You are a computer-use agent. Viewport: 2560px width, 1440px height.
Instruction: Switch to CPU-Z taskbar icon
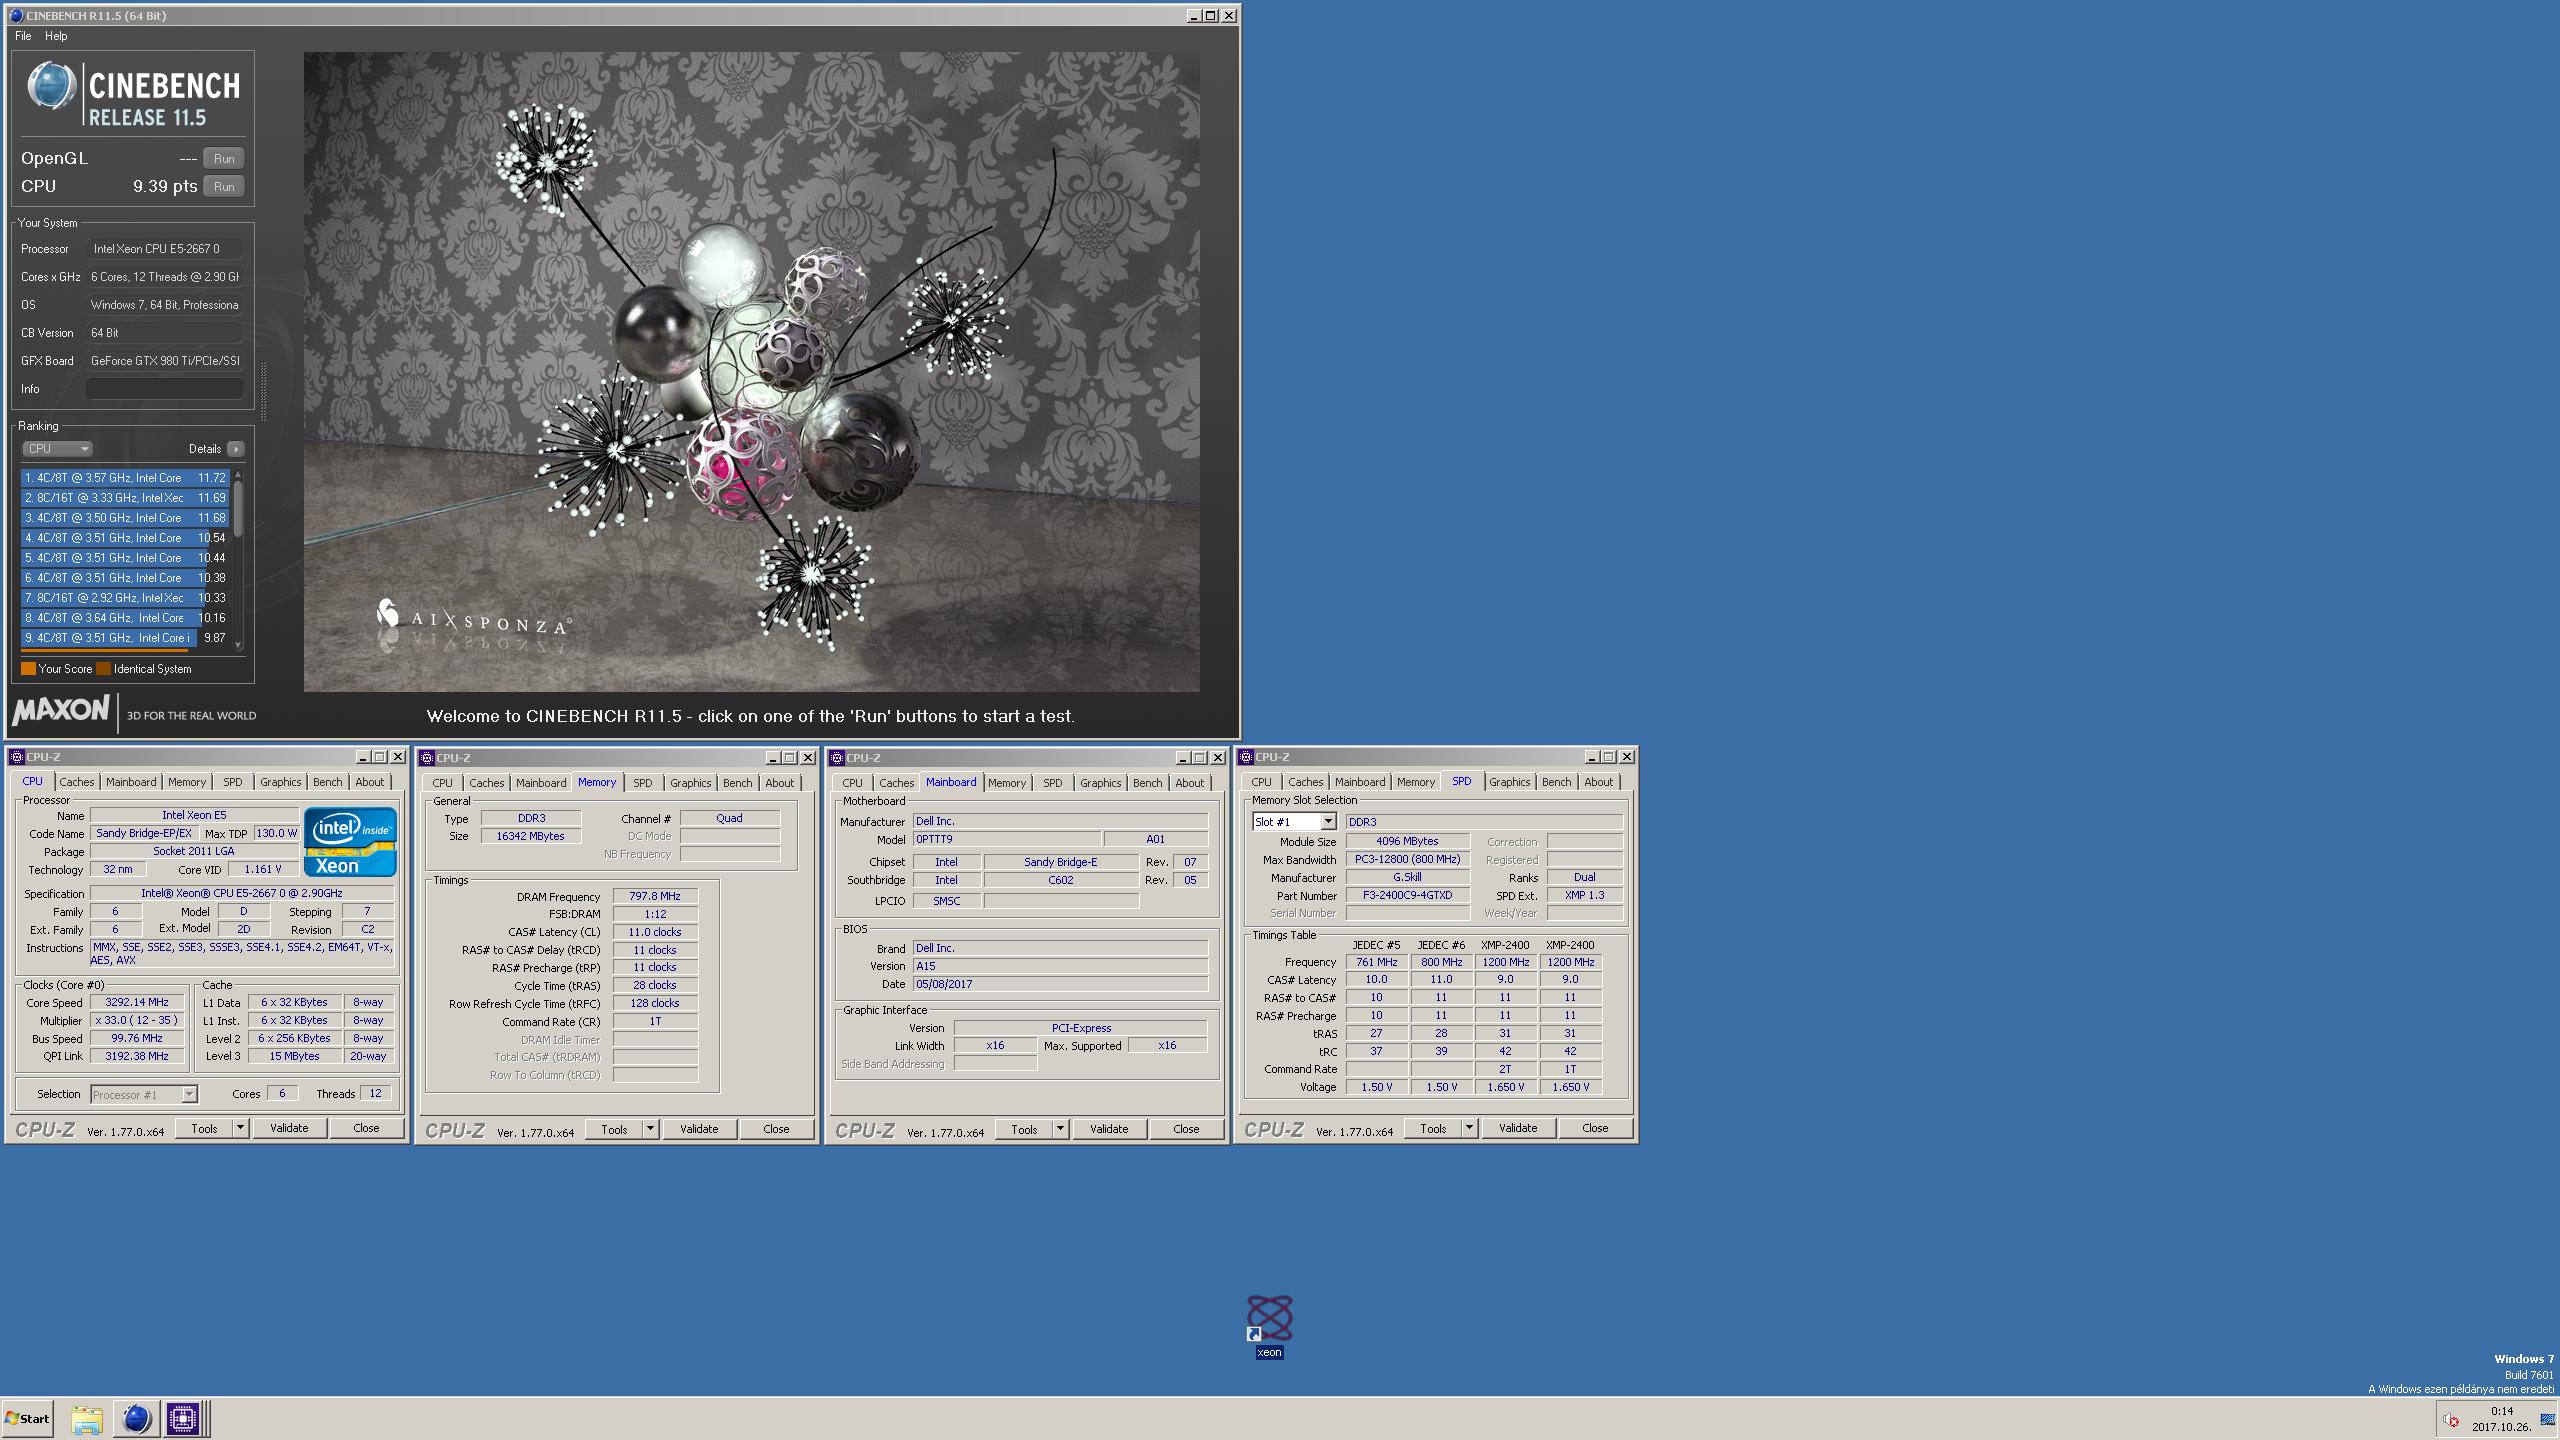183,1419
